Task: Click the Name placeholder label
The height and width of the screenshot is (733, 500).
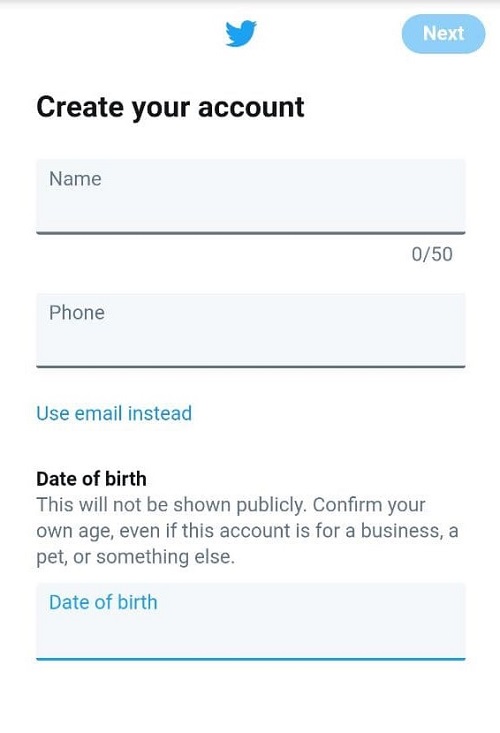Action: coord(75,179)
